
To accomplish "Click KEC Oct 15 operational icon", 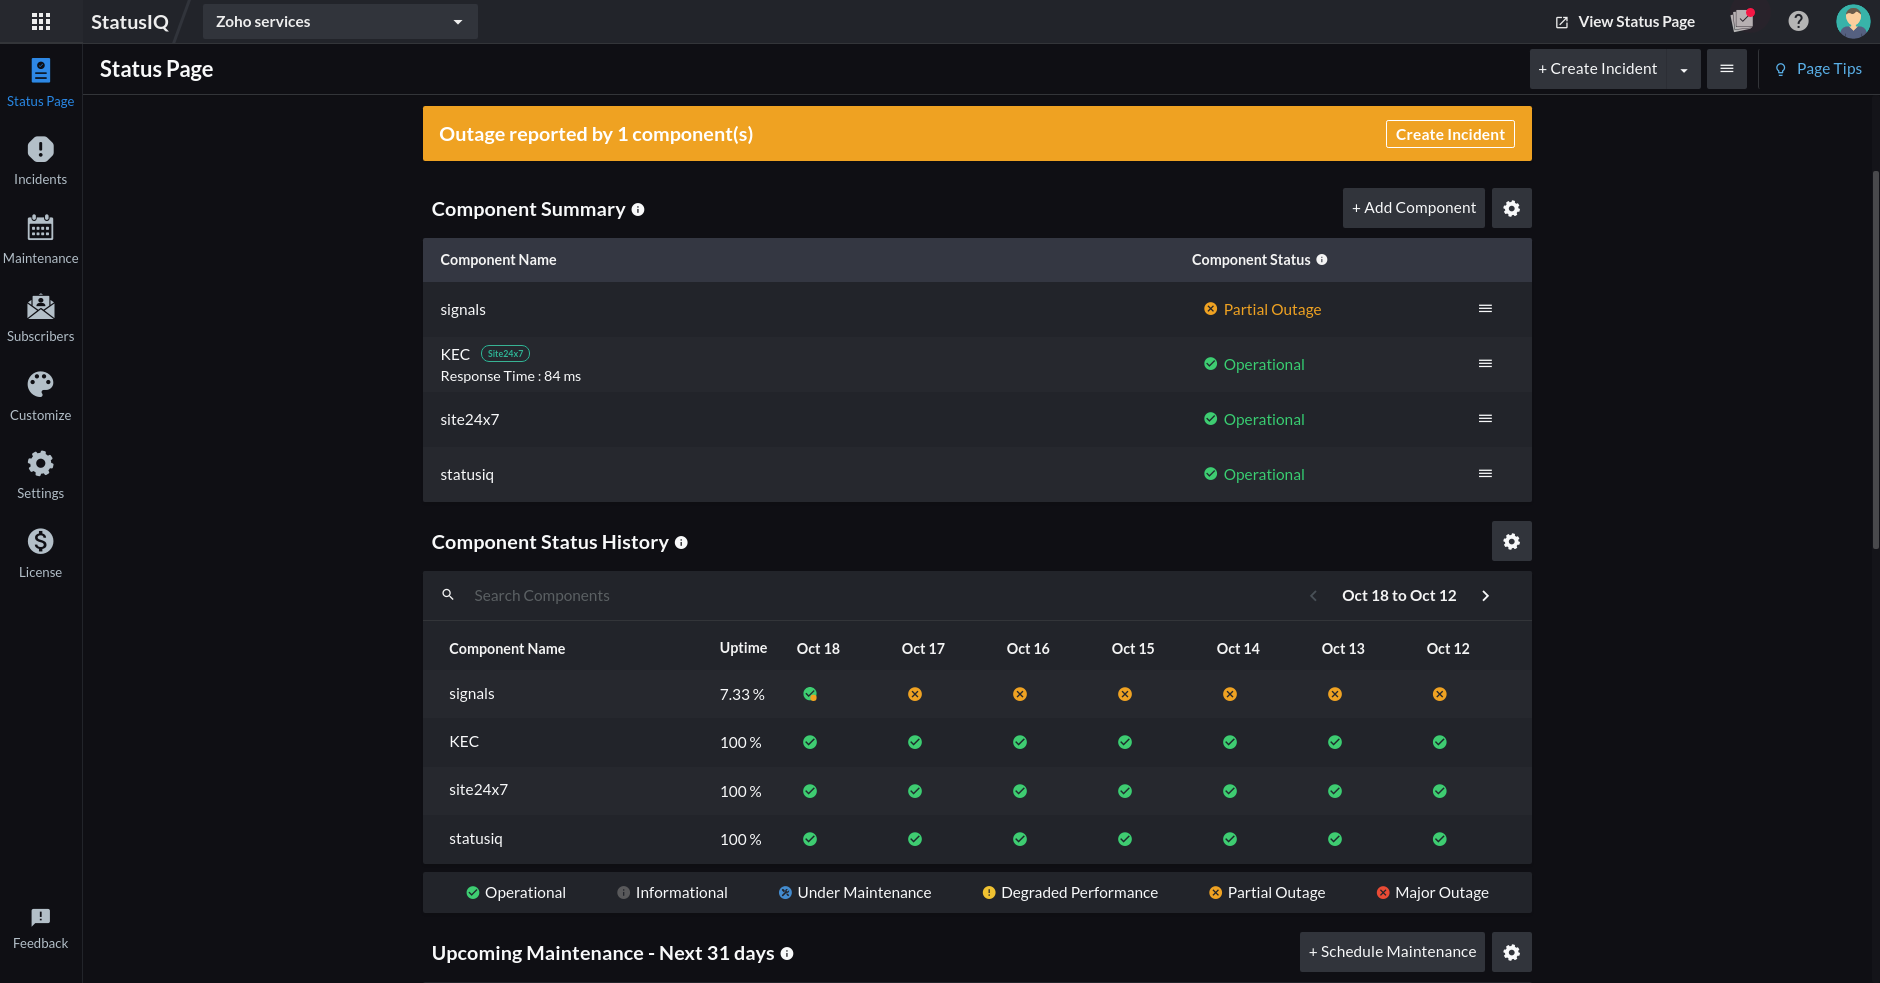I will [x=1125, y=742].
